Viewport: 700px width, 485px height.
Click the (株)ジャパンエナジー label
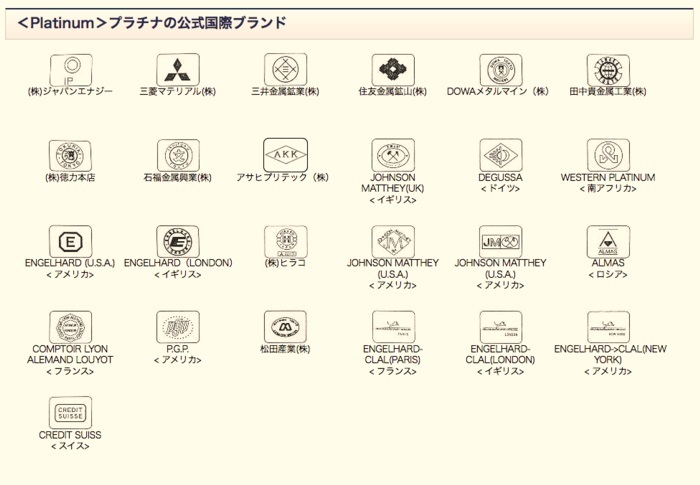coord(70,92)
